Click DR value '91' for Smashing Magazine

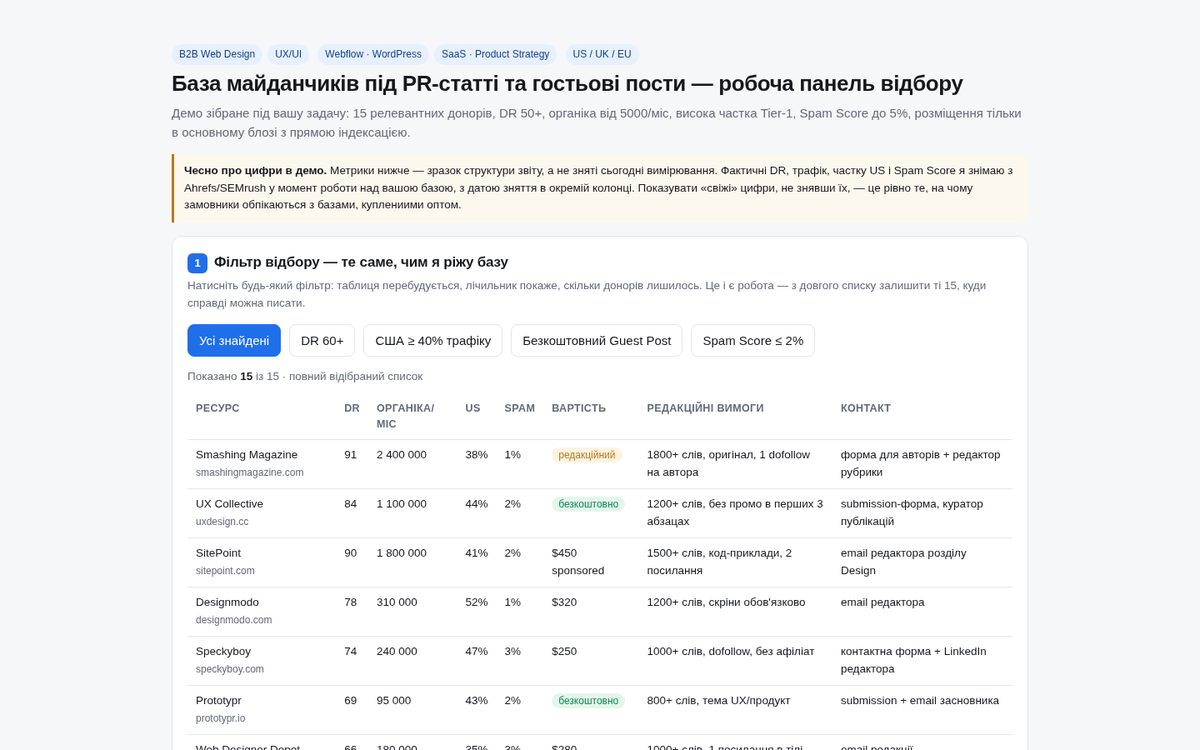click(x=350, y=454)
